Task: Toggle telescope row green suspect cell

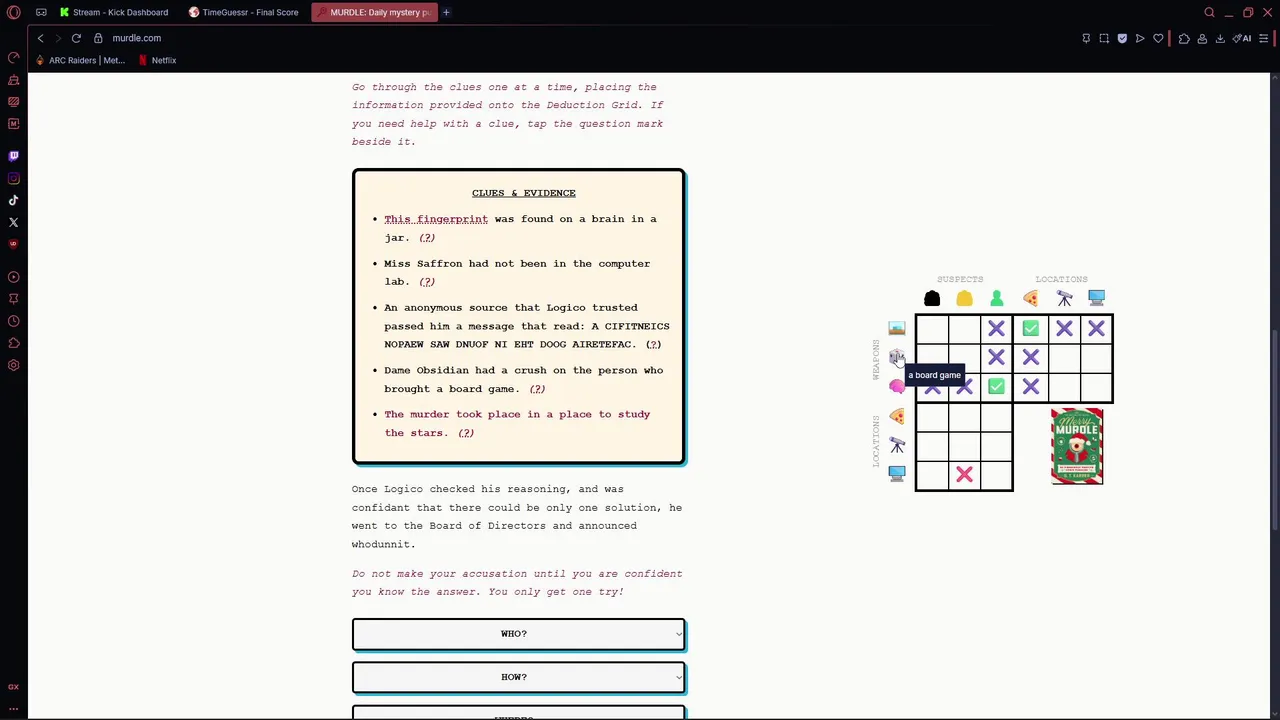Action: [997, 446]
